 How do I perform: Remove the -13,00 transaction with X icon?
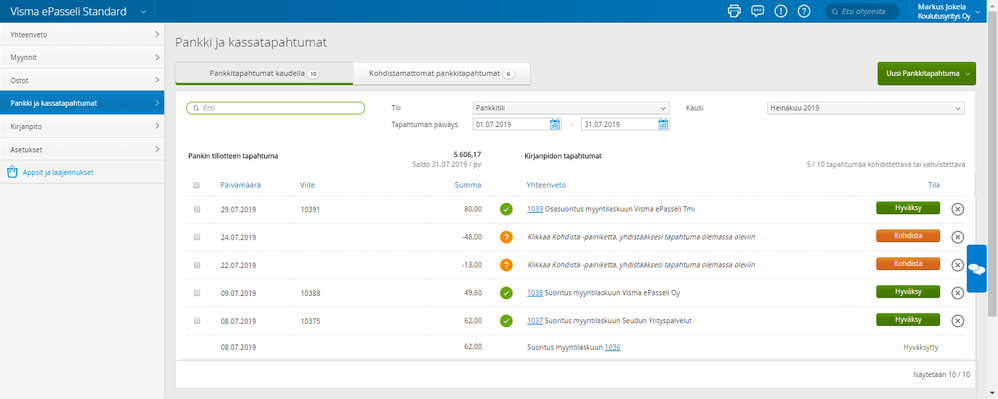[x=957, y=265]
